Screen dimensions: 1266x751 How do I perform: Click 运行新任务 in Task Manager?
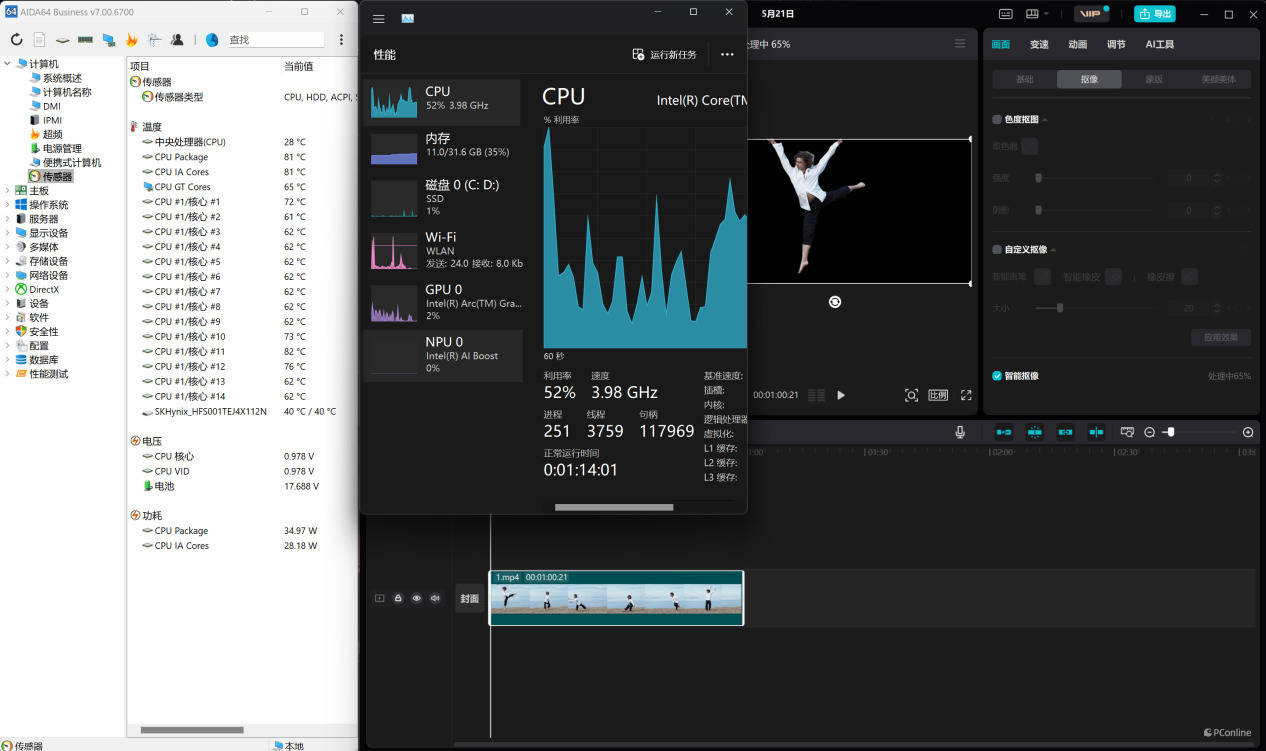point(664,55)
